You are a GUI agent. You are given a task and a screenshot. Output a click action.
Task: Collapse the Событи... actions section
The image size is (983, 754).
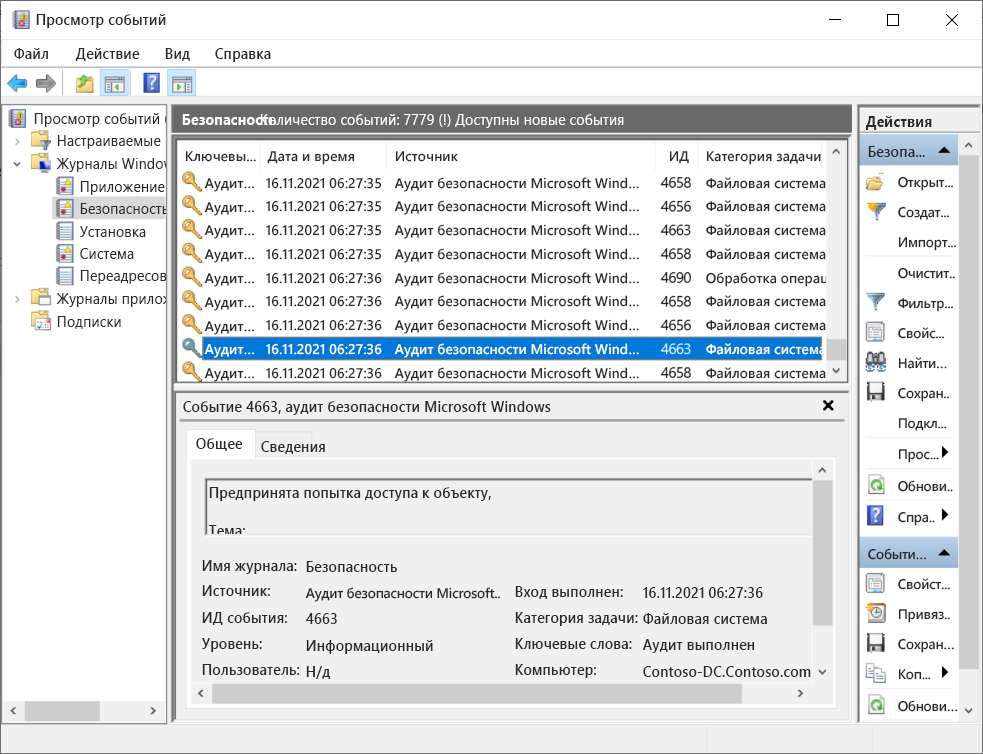pos(944,553)
